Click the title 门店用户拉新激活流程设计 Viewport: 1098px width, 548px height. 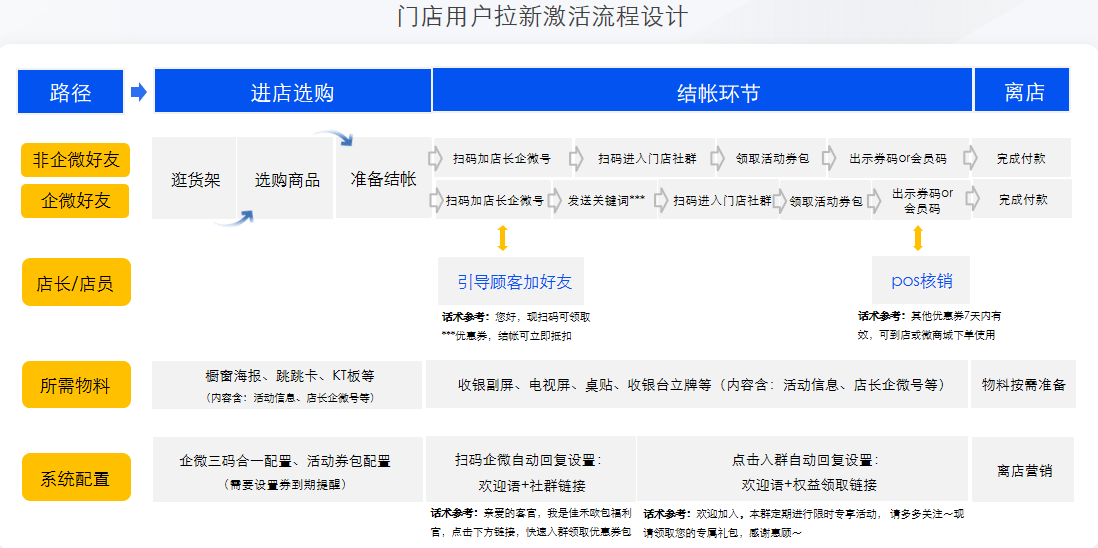click(x=543, y=17)
